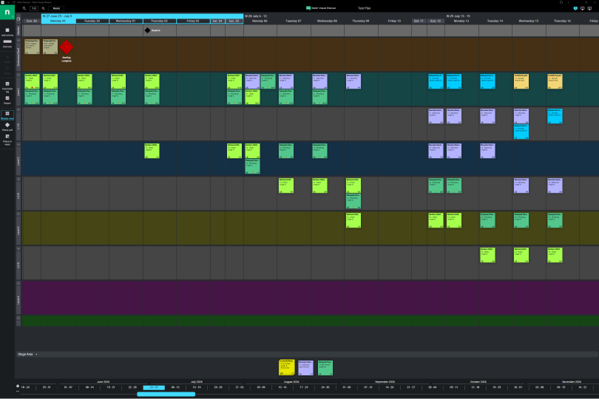This screenshot has height=399, width=599.
Task: Click the zoom out magnifier icon
Action: [x=24, y=8]
